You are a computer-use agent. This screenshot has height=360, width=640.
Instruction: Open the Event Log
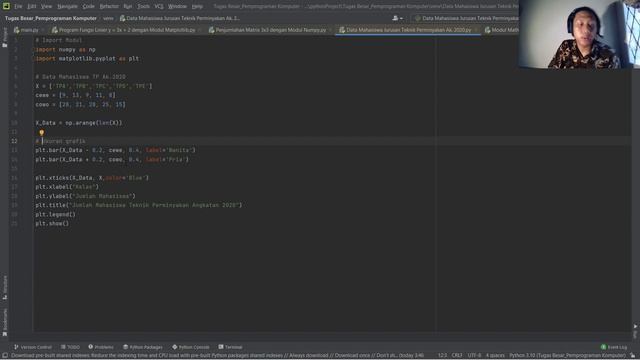pyautogui.click(x=614, y=347)
